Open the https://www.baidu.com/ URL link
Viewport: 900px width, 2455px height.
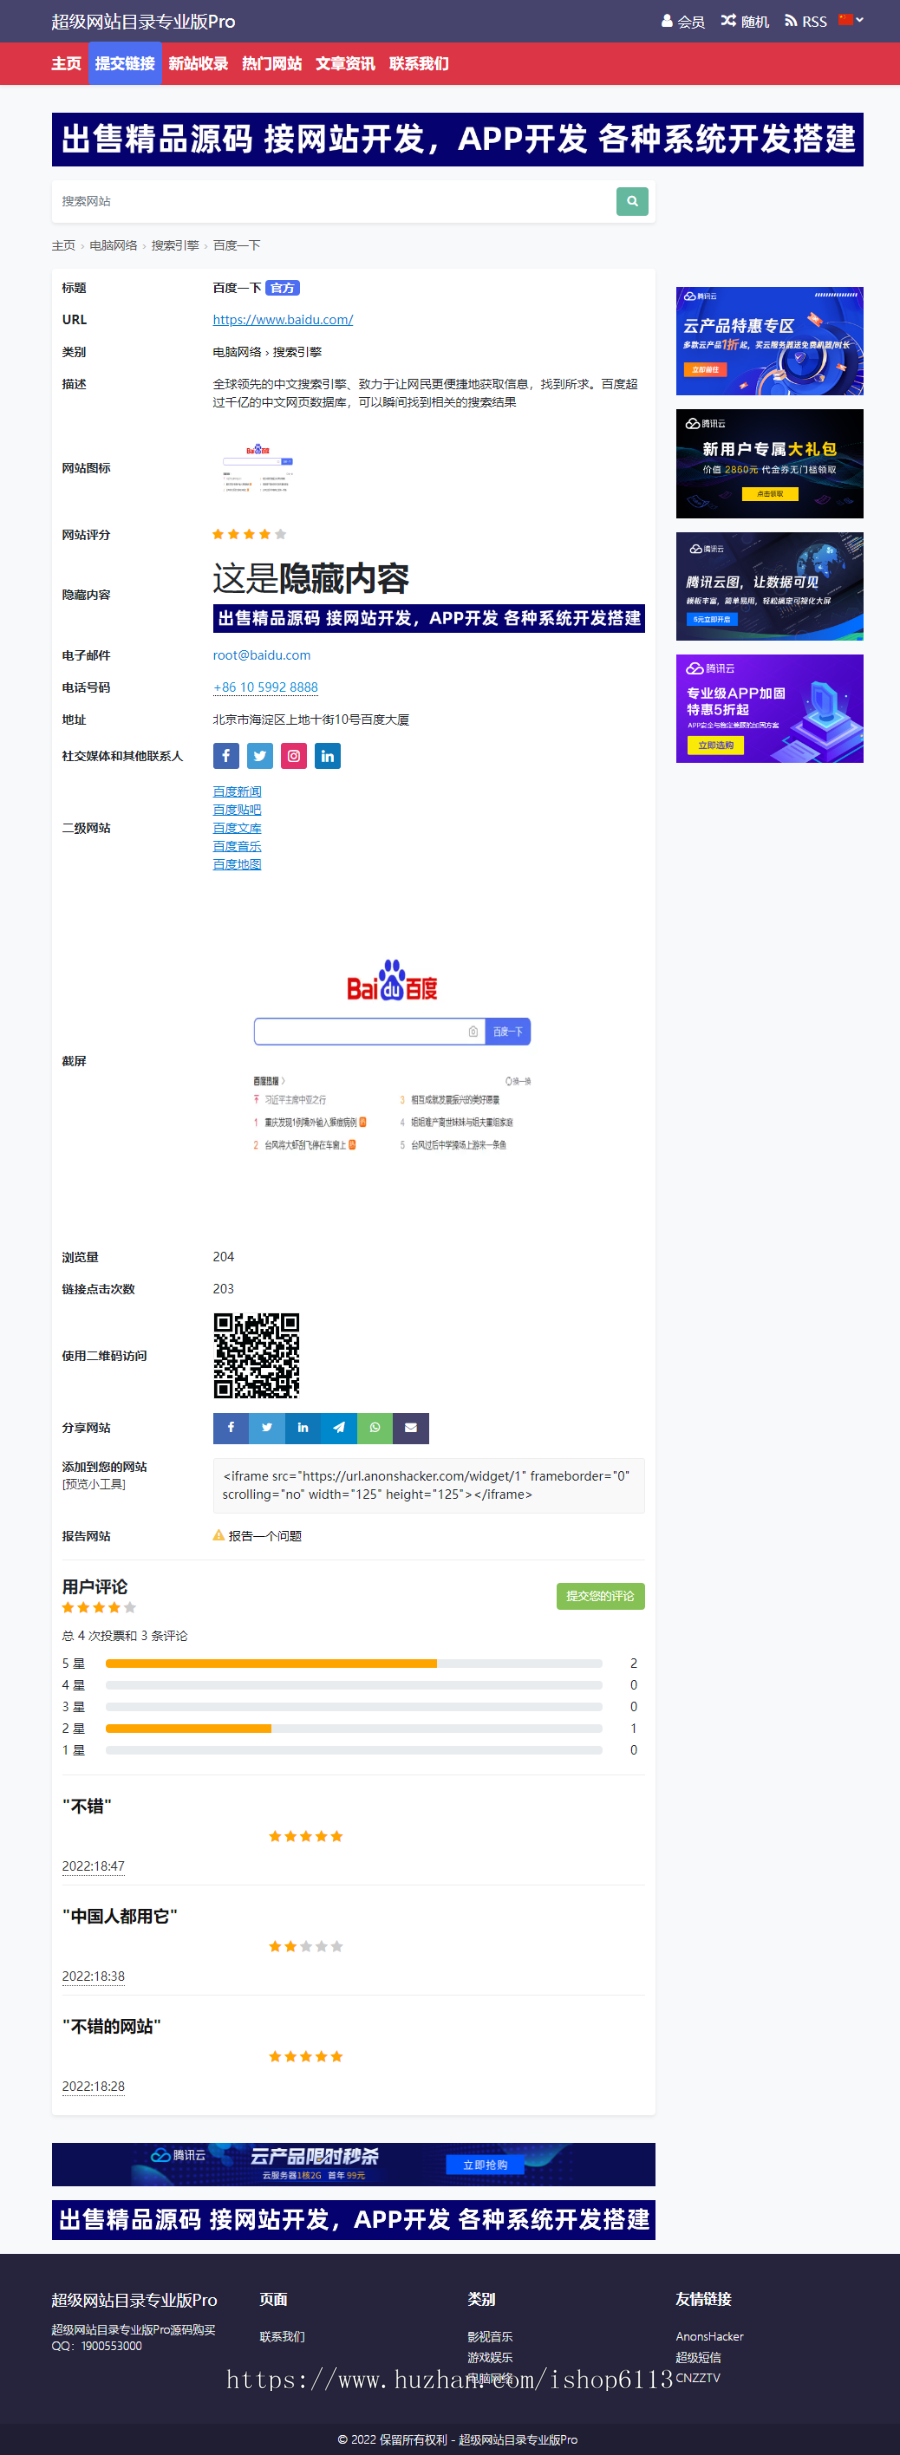[283, 320]
